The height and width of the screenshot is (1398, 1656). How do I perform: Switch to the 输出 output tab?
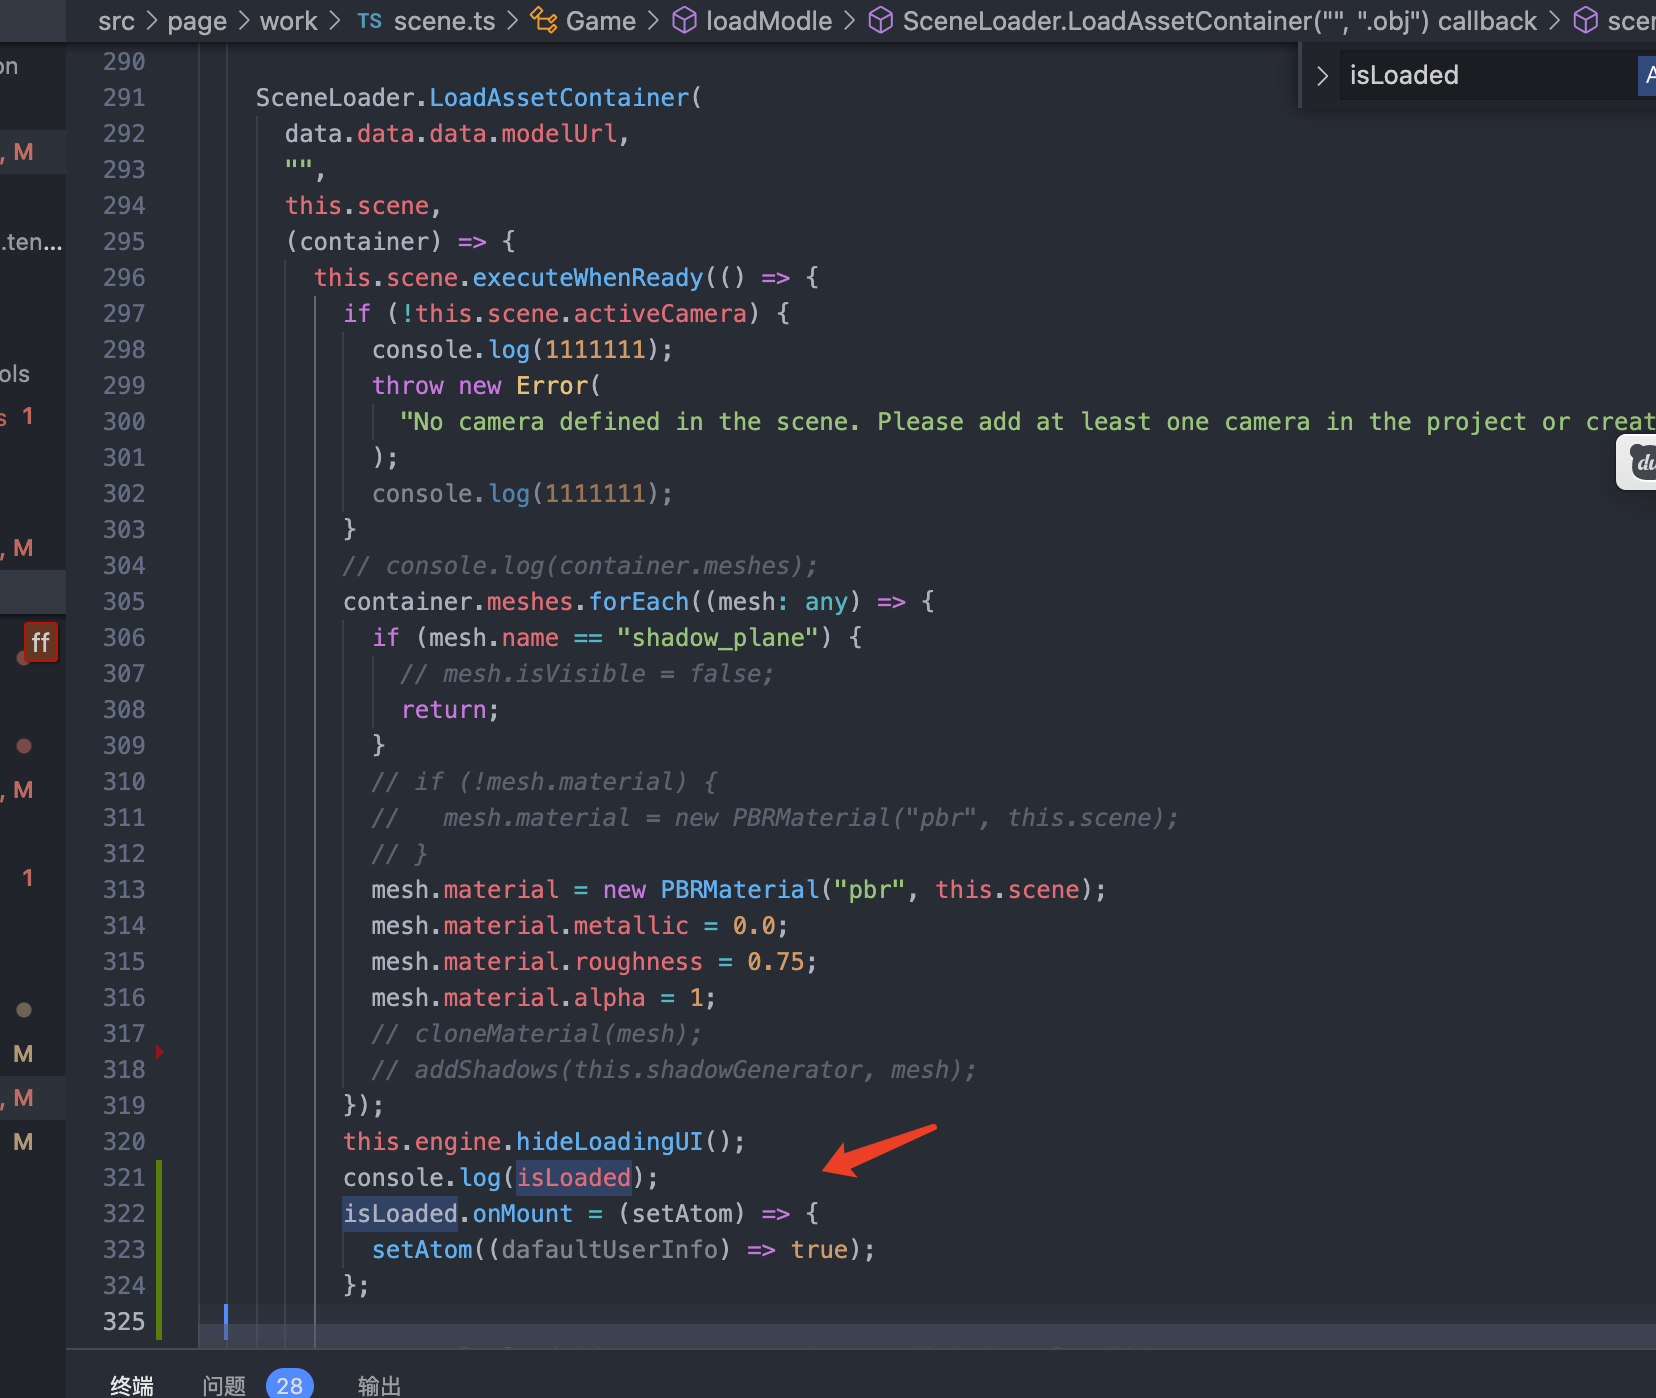point(380,1384)
